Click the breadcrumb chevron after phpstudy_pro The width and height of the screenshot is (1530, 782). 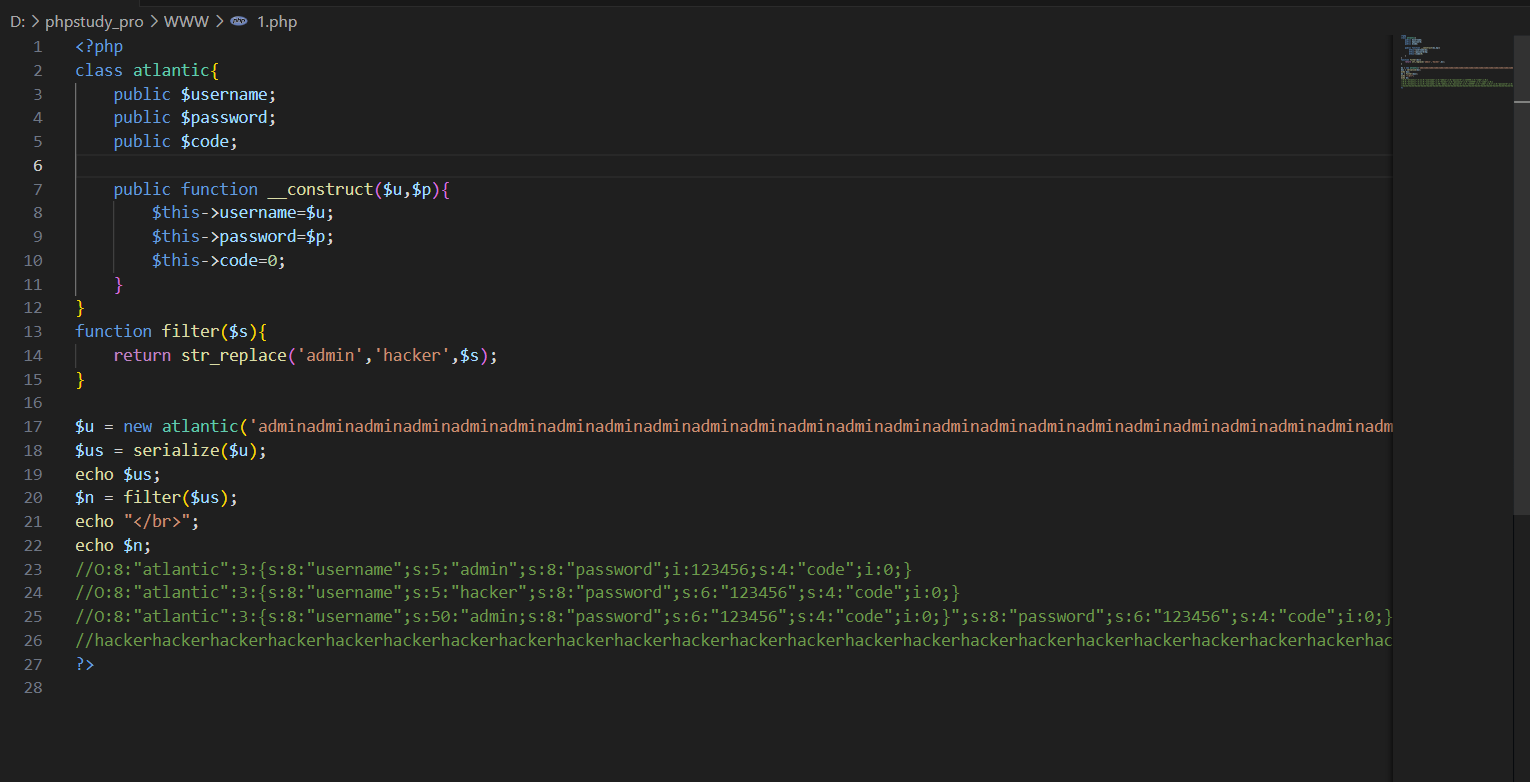(x=154, y=21)
